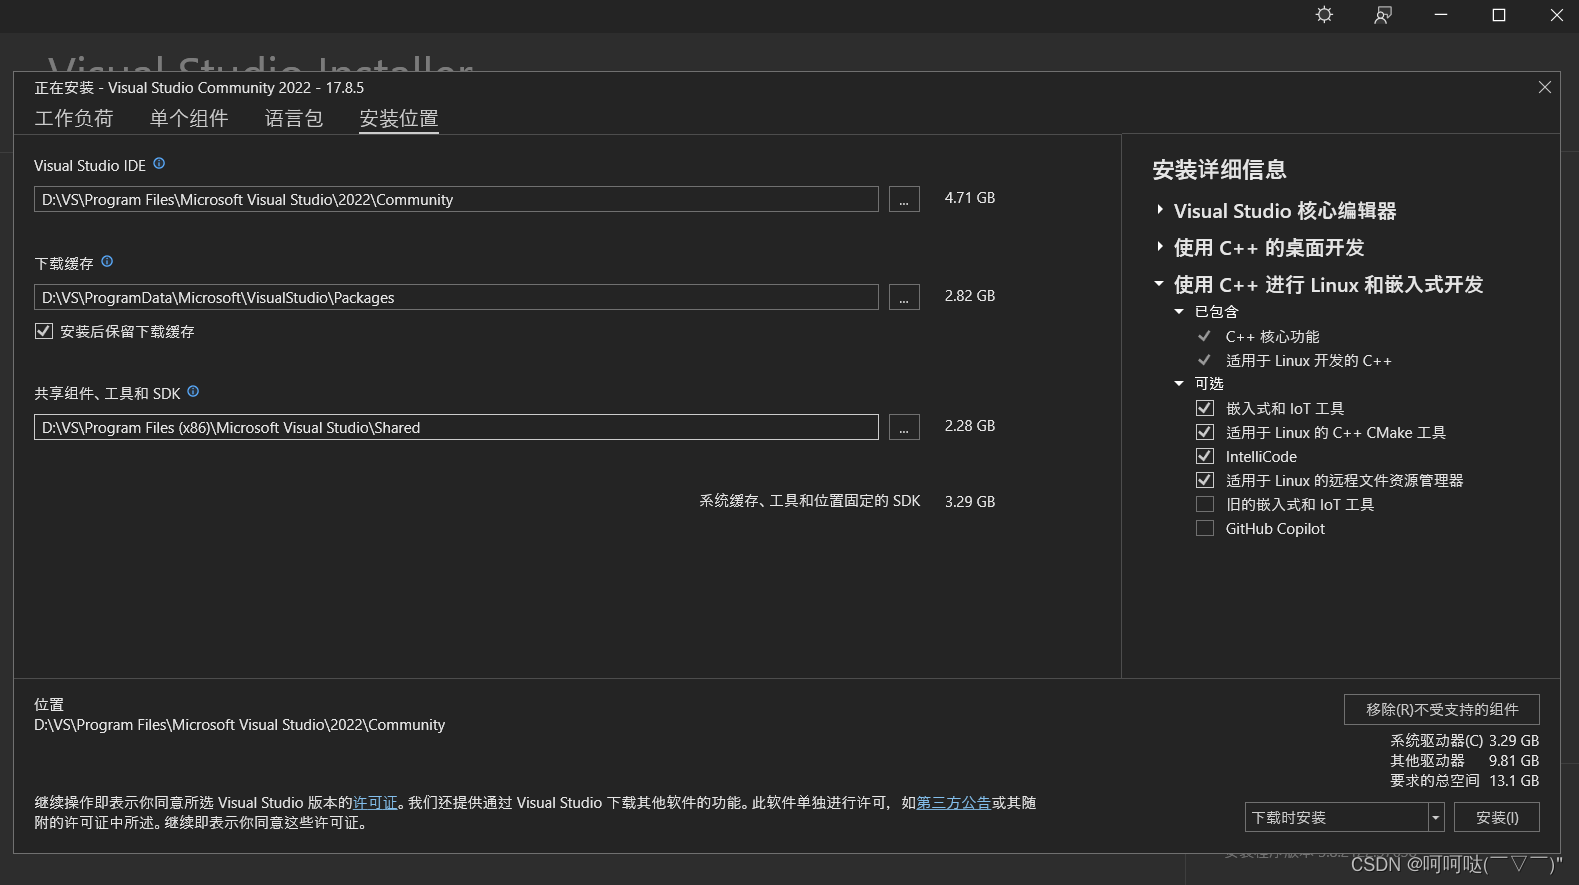Click 系统驱动器(C) 3.29 GB text
This screenshot has height=885, width=1579.
pos(1464,740)
